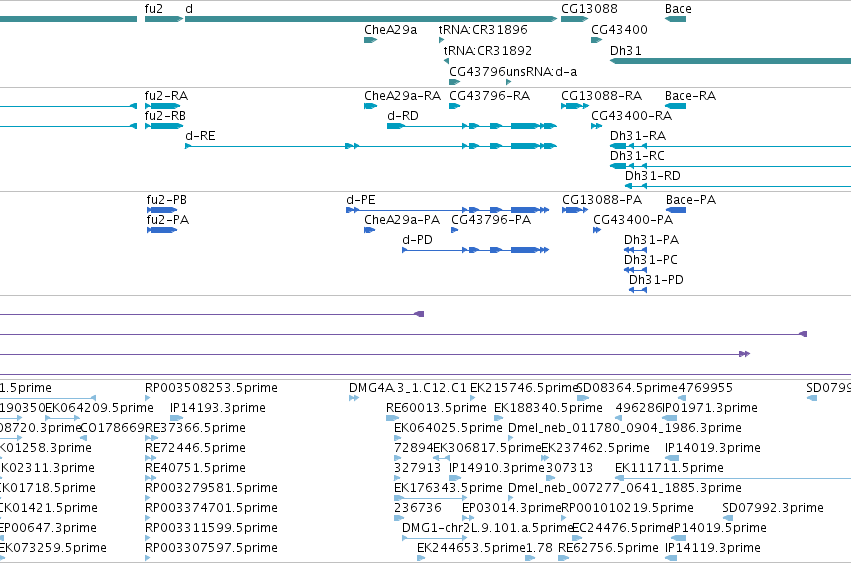Select the EK237462.5prime EST
The image size is (851, 563).
tap(545, 458)
